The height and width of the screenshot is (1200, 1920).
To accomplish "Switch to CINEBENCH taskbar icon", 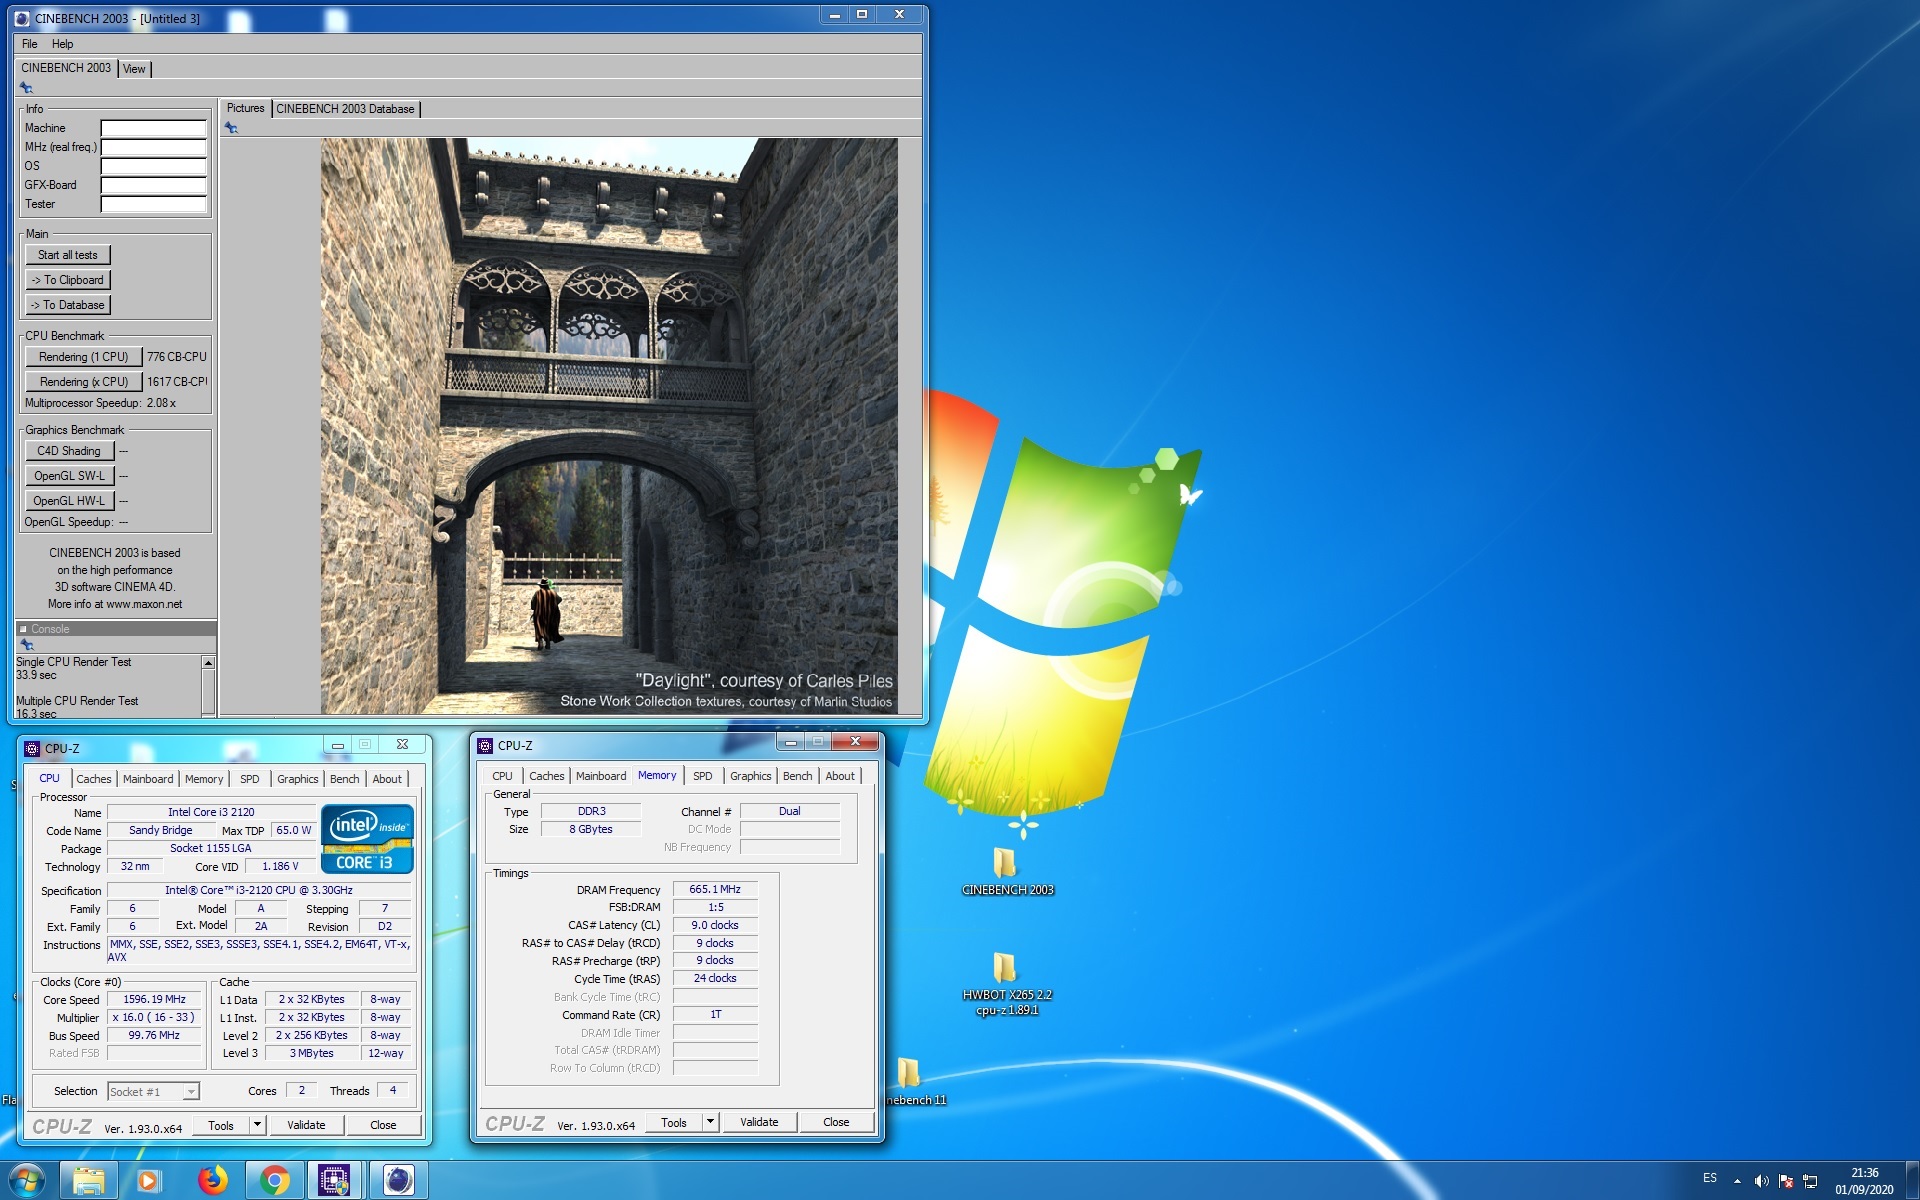I will 398,1181.
